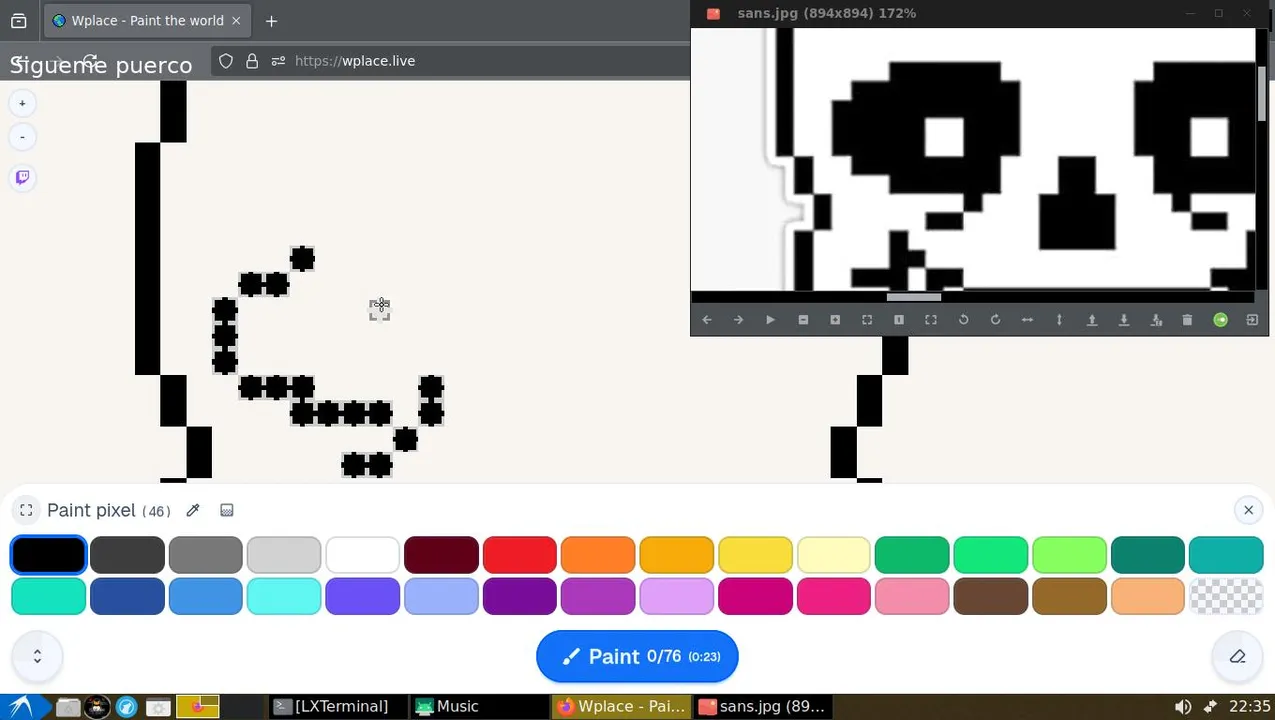Choose the dark gray color swatch
Viewport: 1275px width, 720px height.
coord(127,555)
